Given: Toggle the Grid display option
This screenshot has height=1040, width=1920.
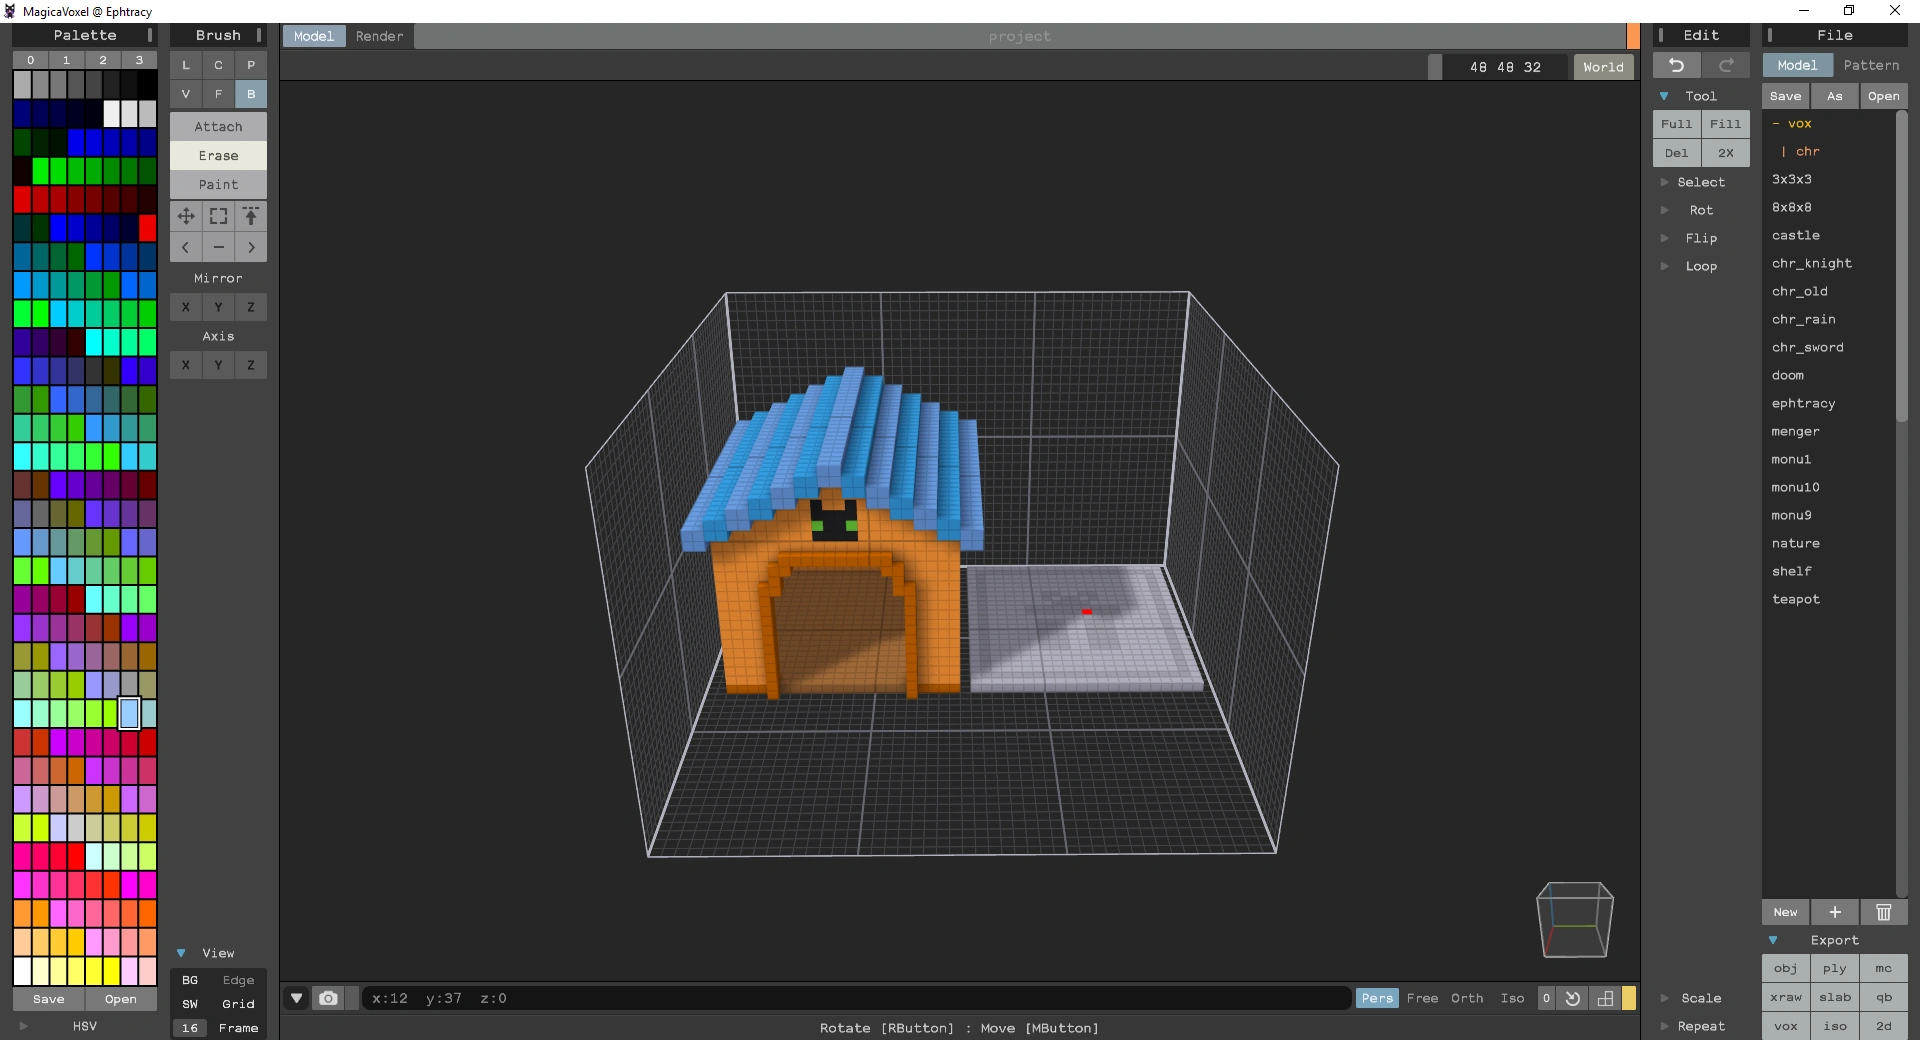Looking at the screenshot, I should 238,1004.
